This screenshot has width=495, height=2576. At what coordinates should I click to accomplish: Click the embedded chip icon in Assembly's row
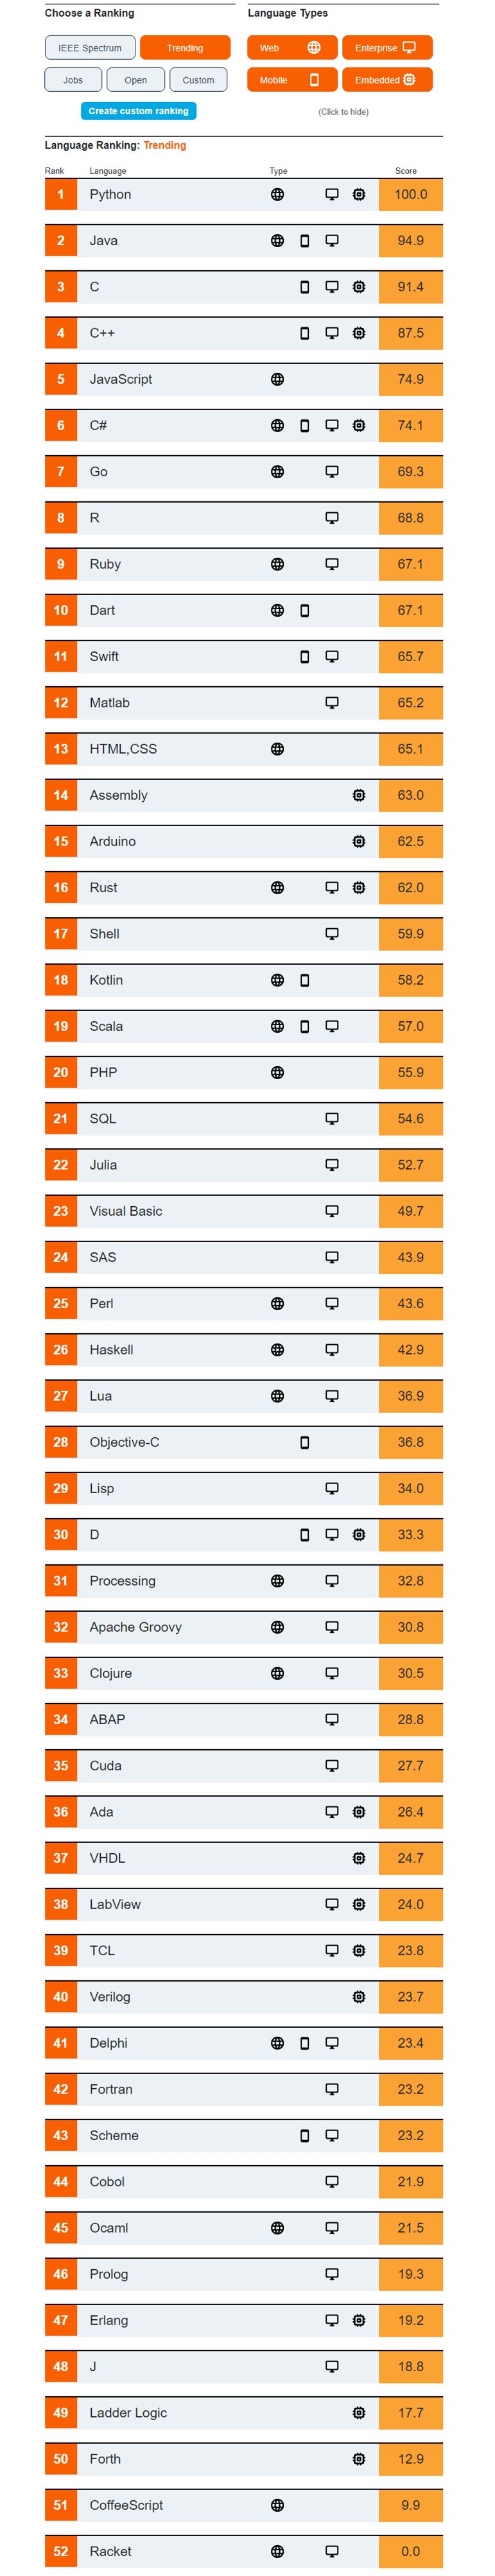point(359,795)
